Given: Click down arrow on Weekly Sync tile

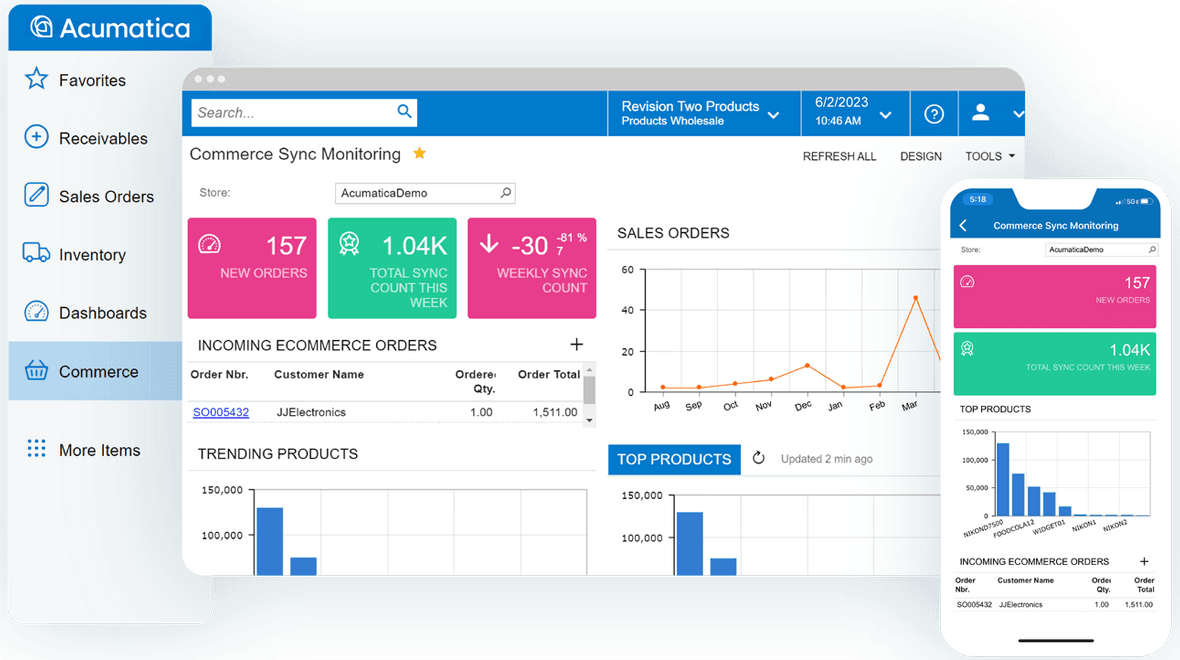Looking at the screenshot, I should point(489,243).
